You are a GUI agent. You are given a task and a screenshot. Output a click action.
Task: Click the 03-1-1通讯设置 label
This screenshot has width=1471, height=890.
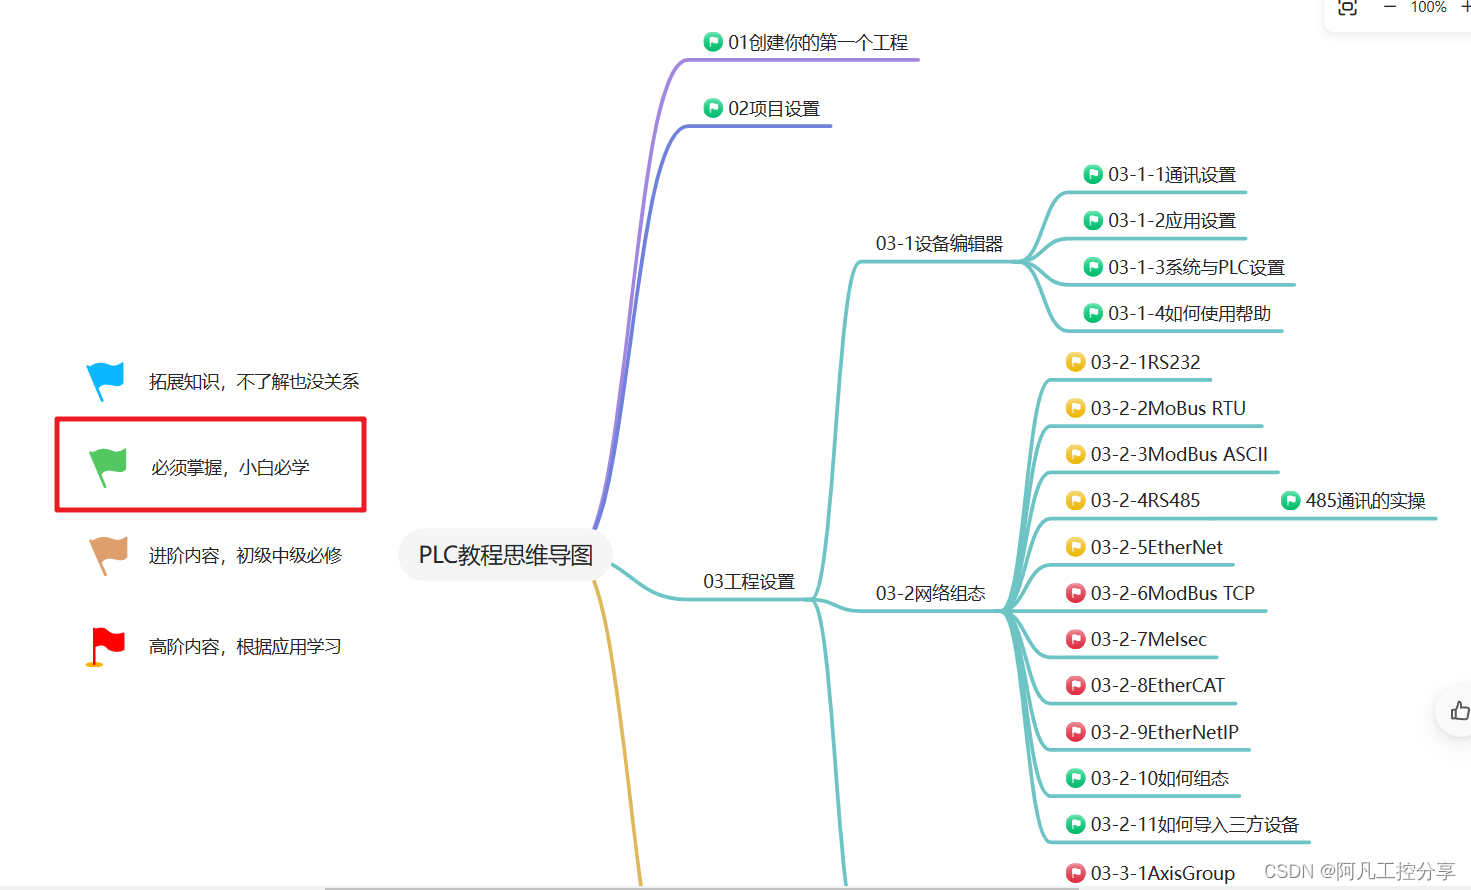[1172, 175]
